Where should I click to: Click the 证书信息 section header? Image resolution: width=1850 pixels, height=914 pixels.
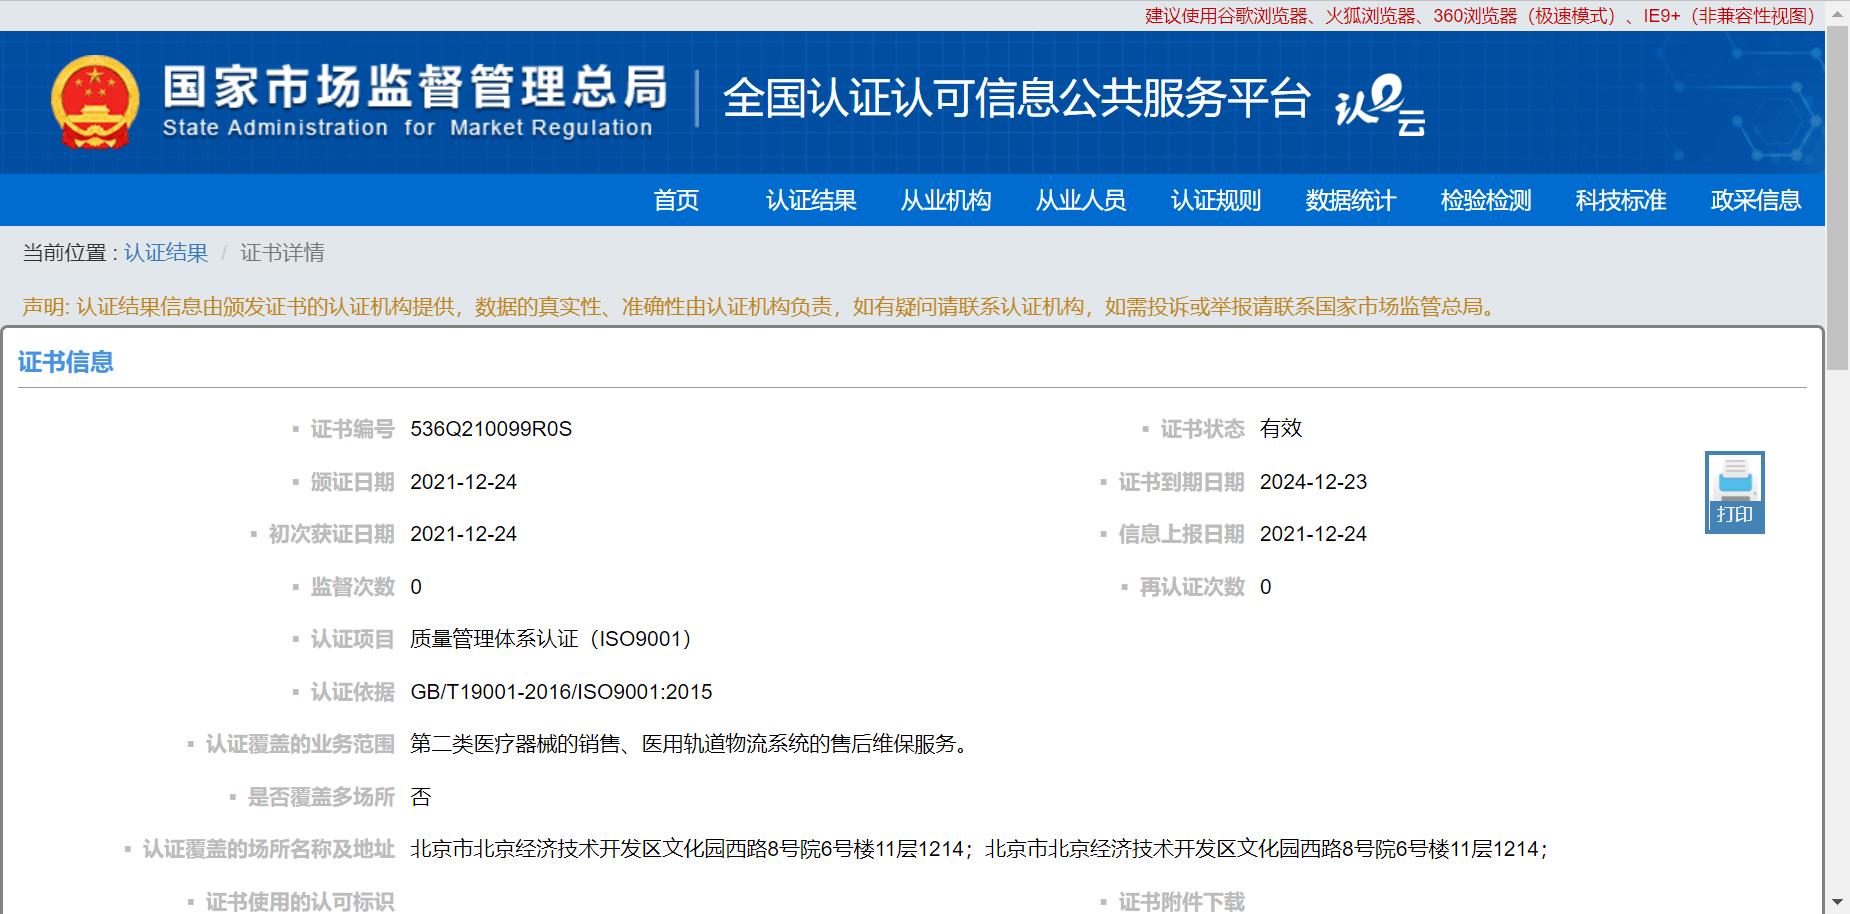[66, 362]
